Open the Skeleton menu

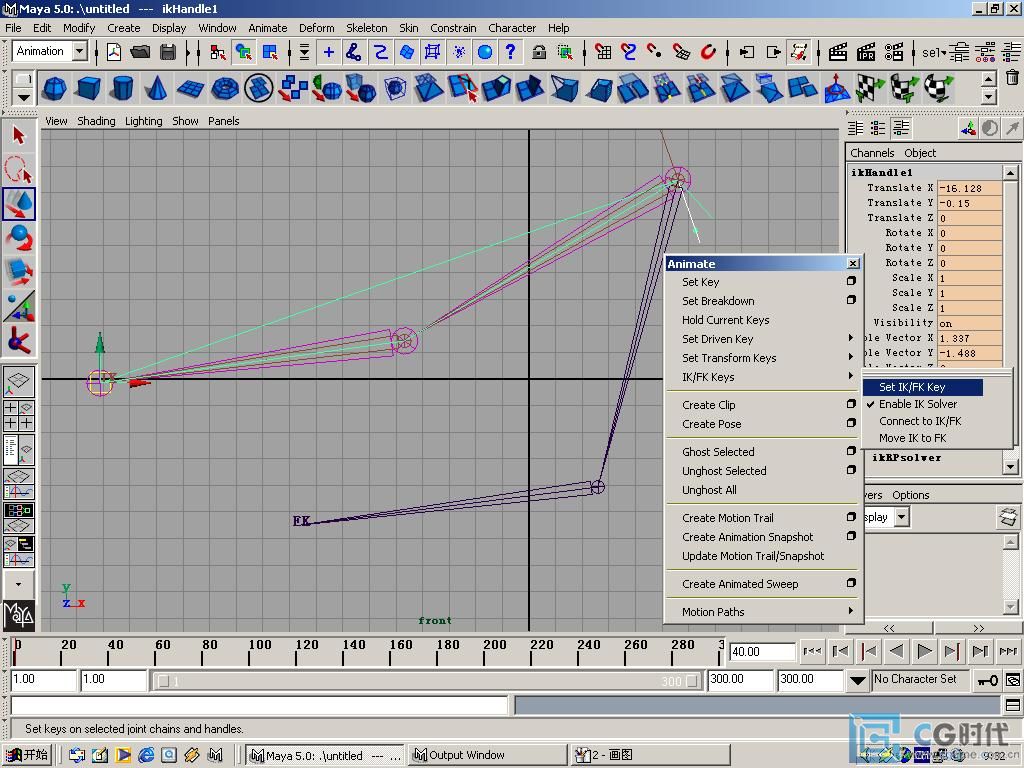click(x=366, y=28)
